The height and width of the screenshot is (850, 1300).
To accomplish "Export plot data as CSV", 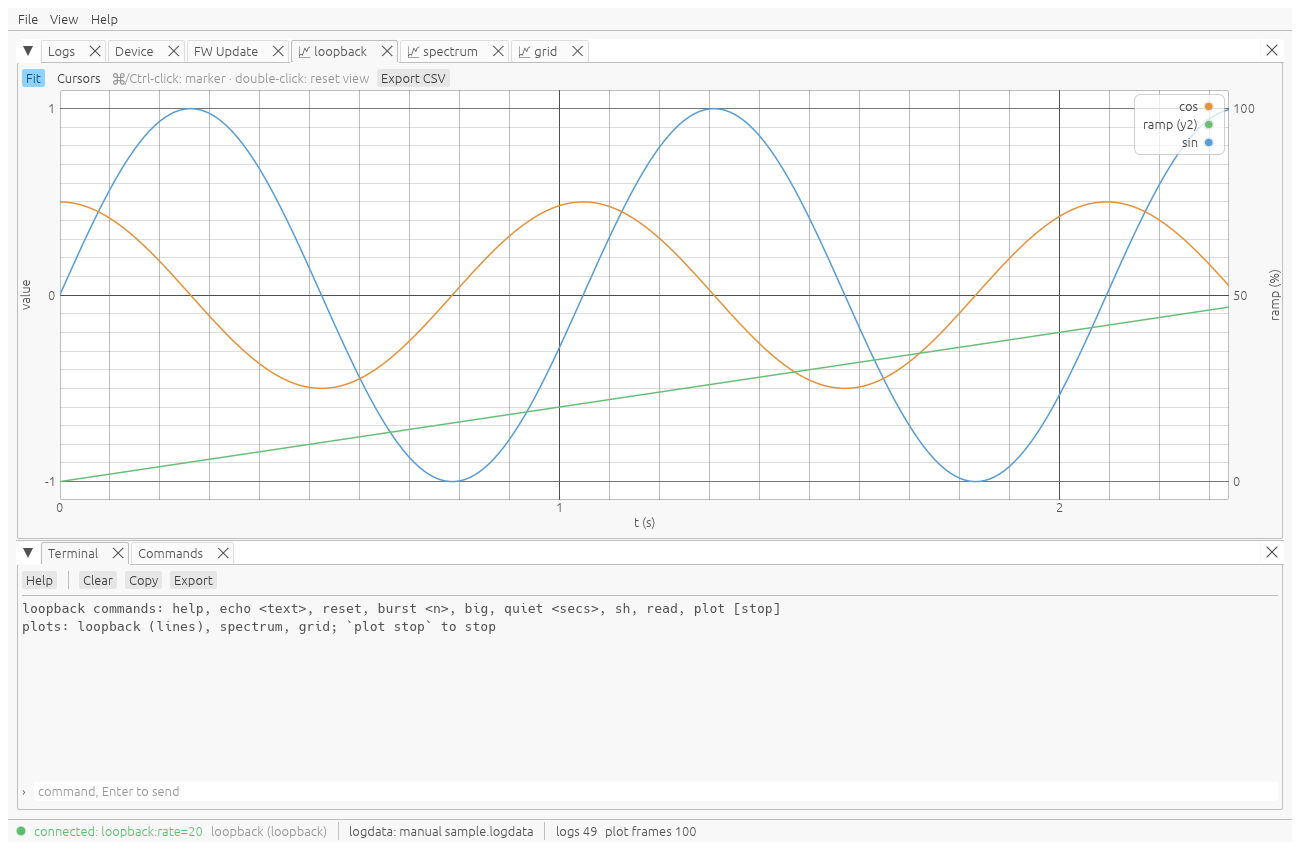I will point(413,78).
